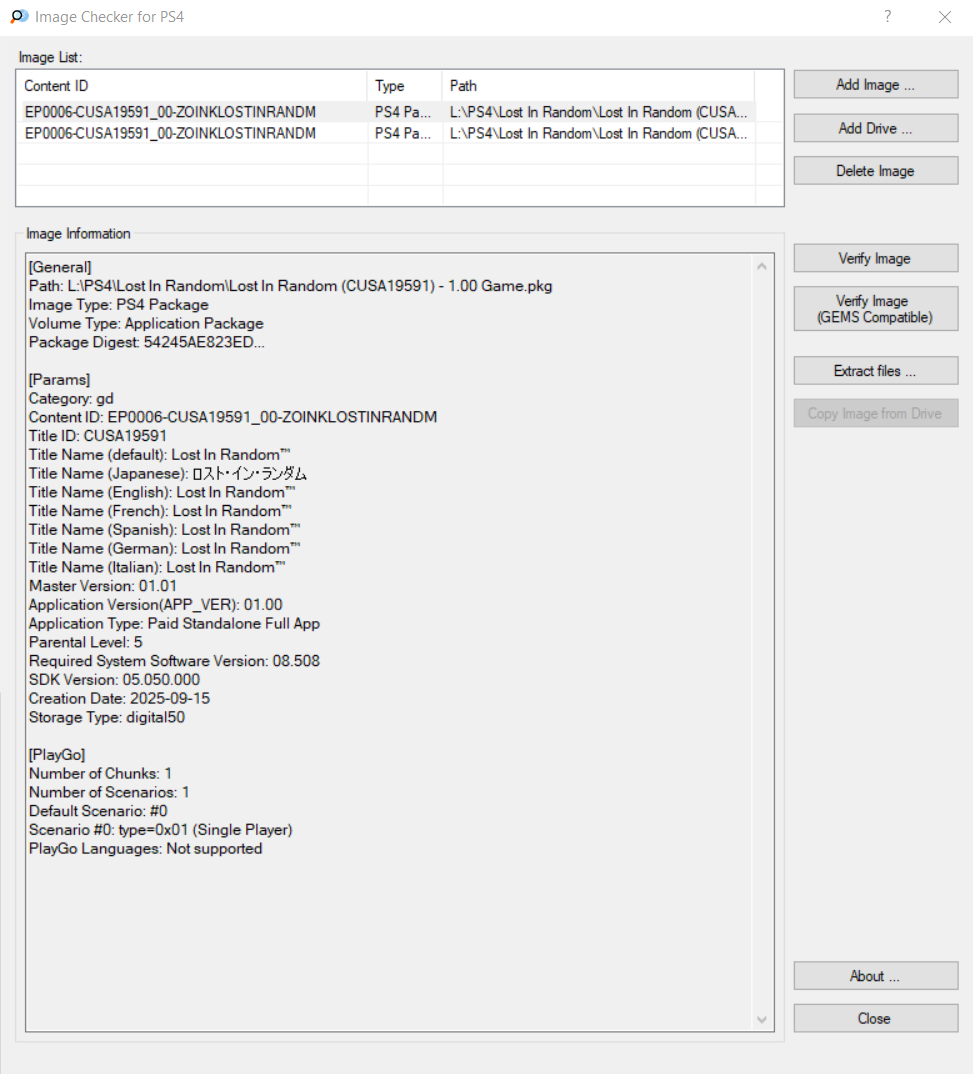Click the SDK Version: 05.050.000 line

coord(114,679)
